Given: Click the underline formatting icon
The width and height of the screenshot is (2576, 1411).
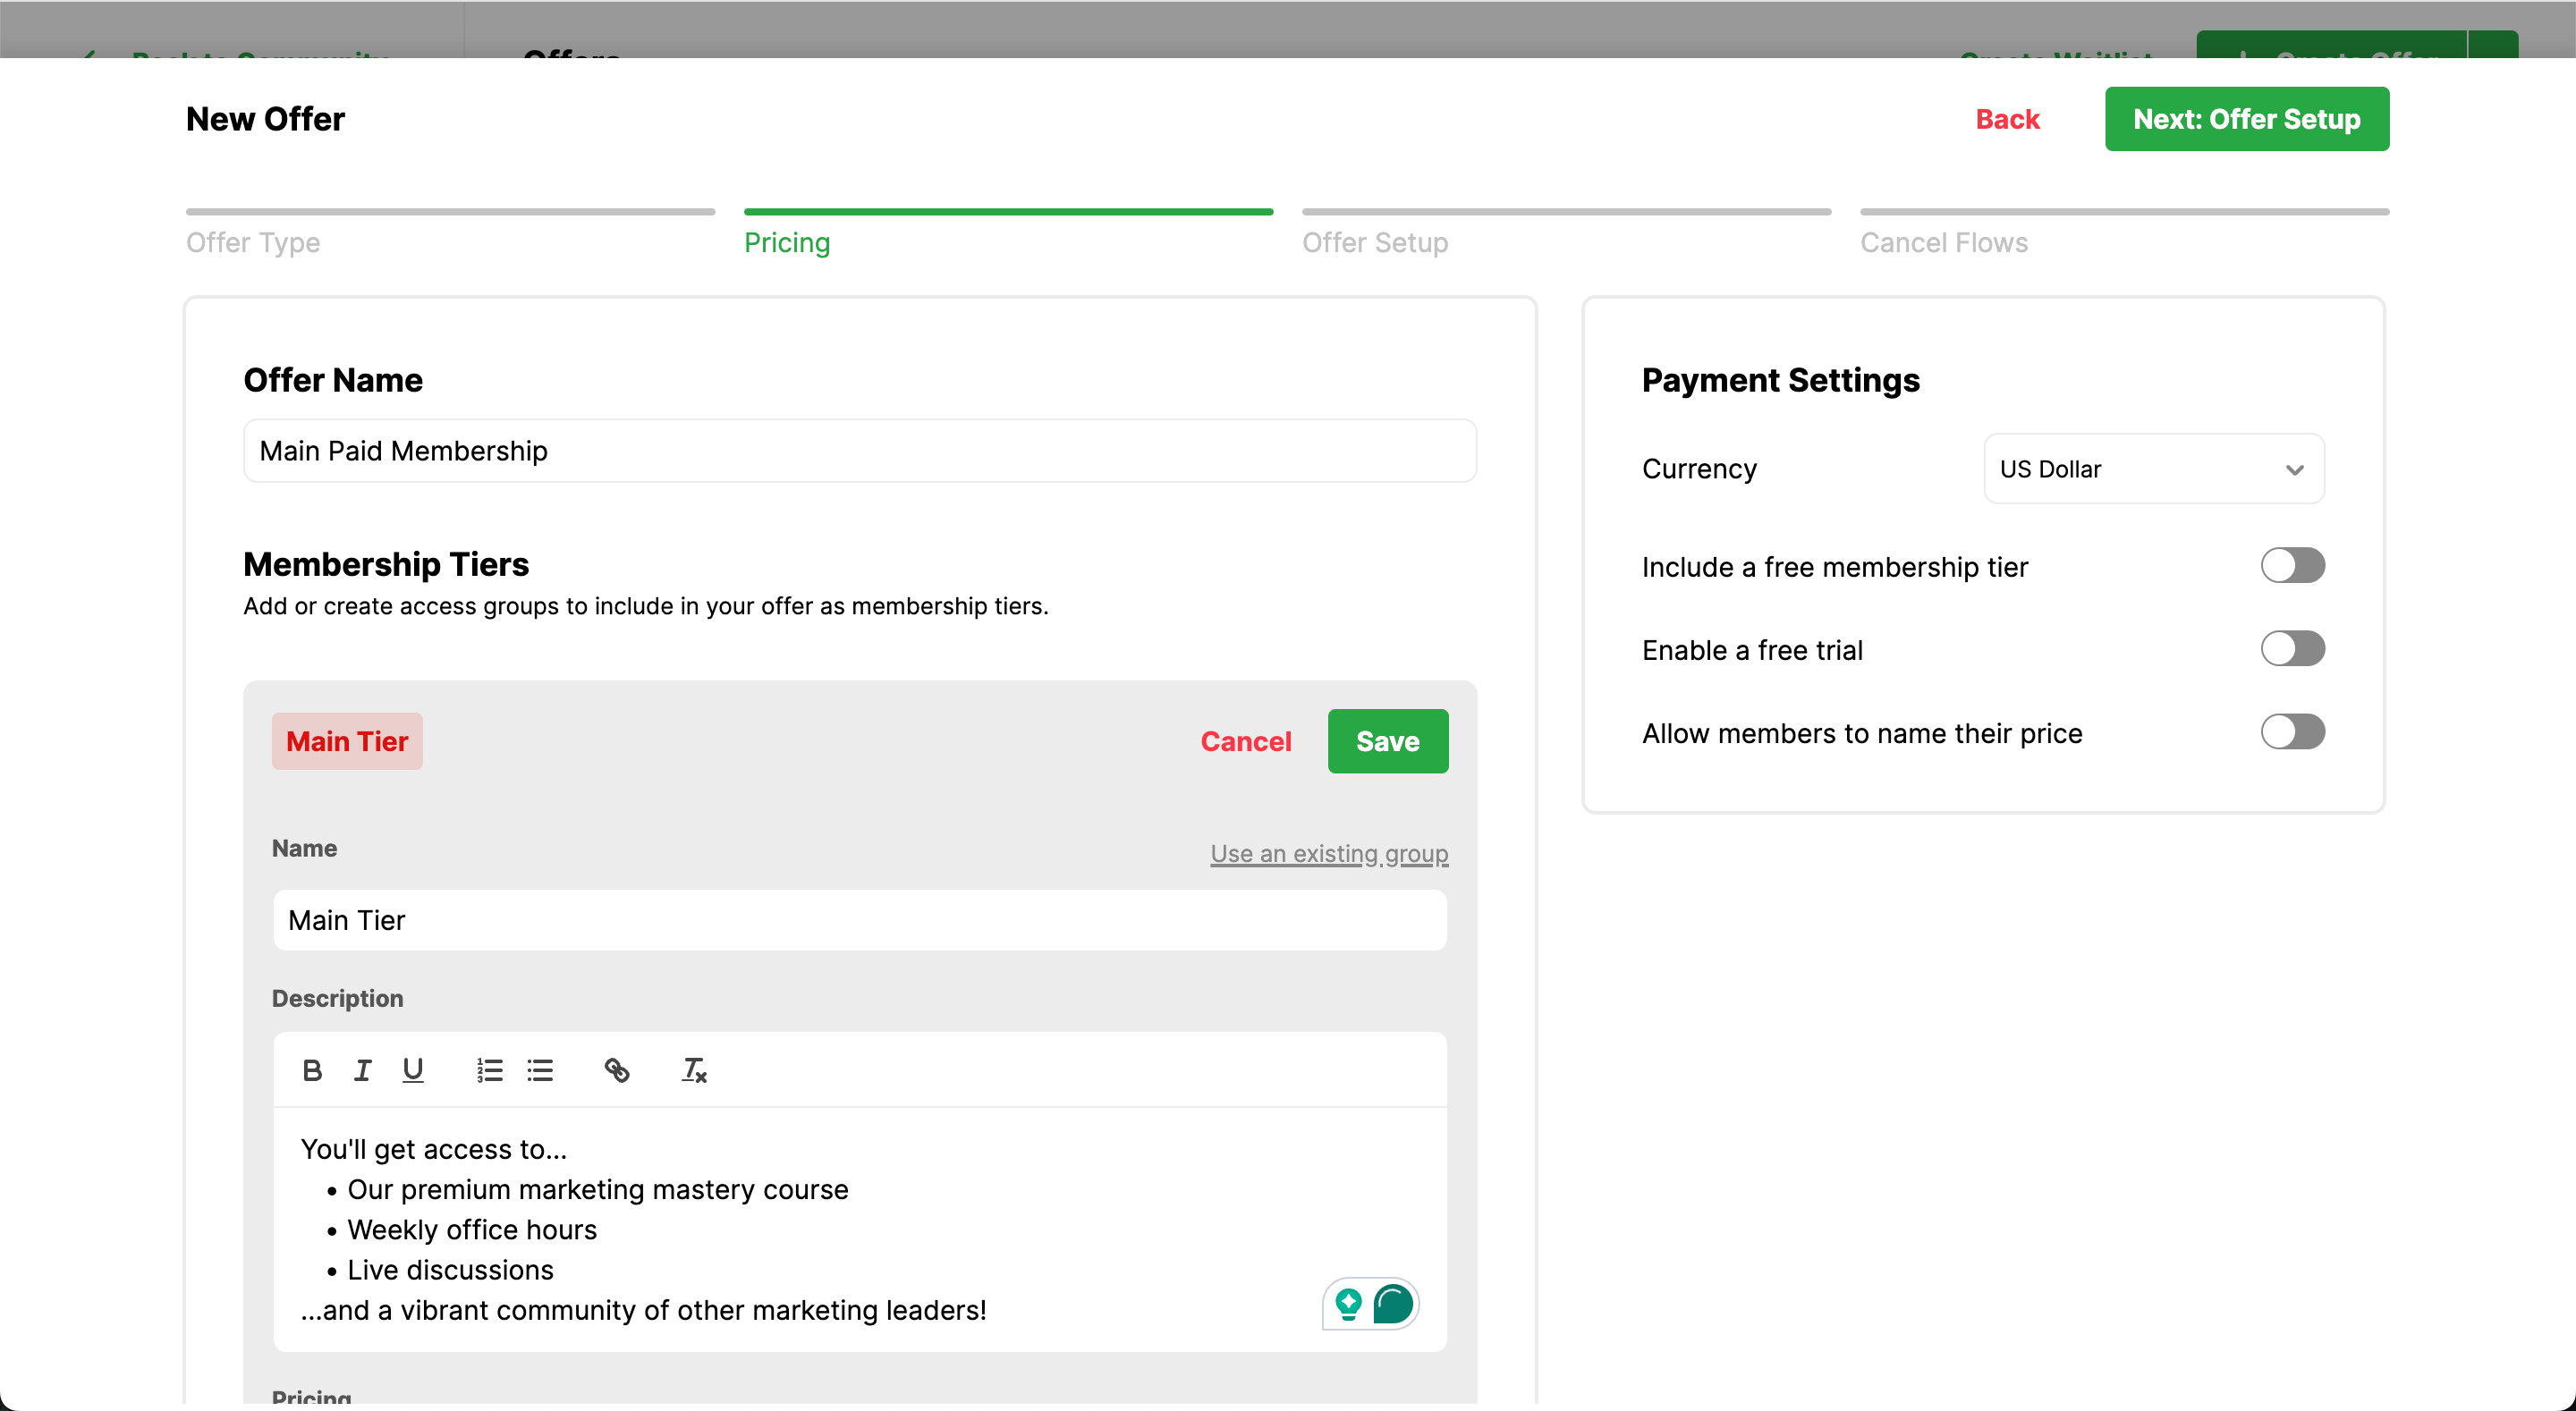Looking at the screenshot, I should 412,1070.
